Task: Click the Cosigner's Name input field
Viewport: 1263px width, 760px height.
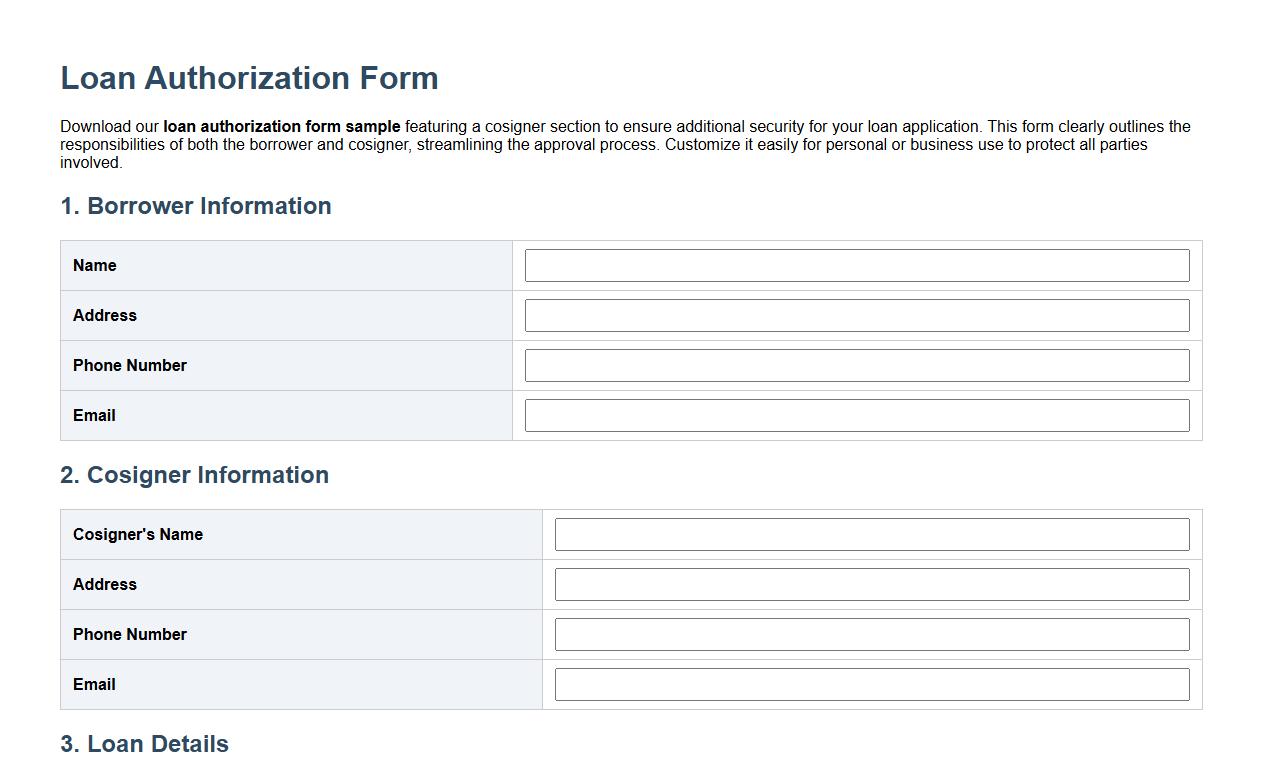Action: tap(872, 534)
